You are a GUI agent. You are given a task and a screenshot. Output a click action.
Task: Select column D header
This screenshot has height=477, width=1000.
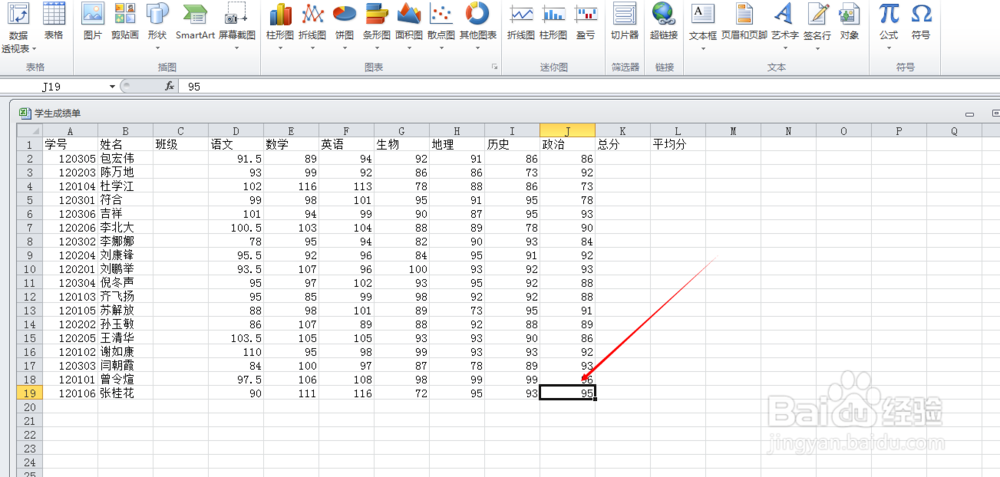pos(236,131)
